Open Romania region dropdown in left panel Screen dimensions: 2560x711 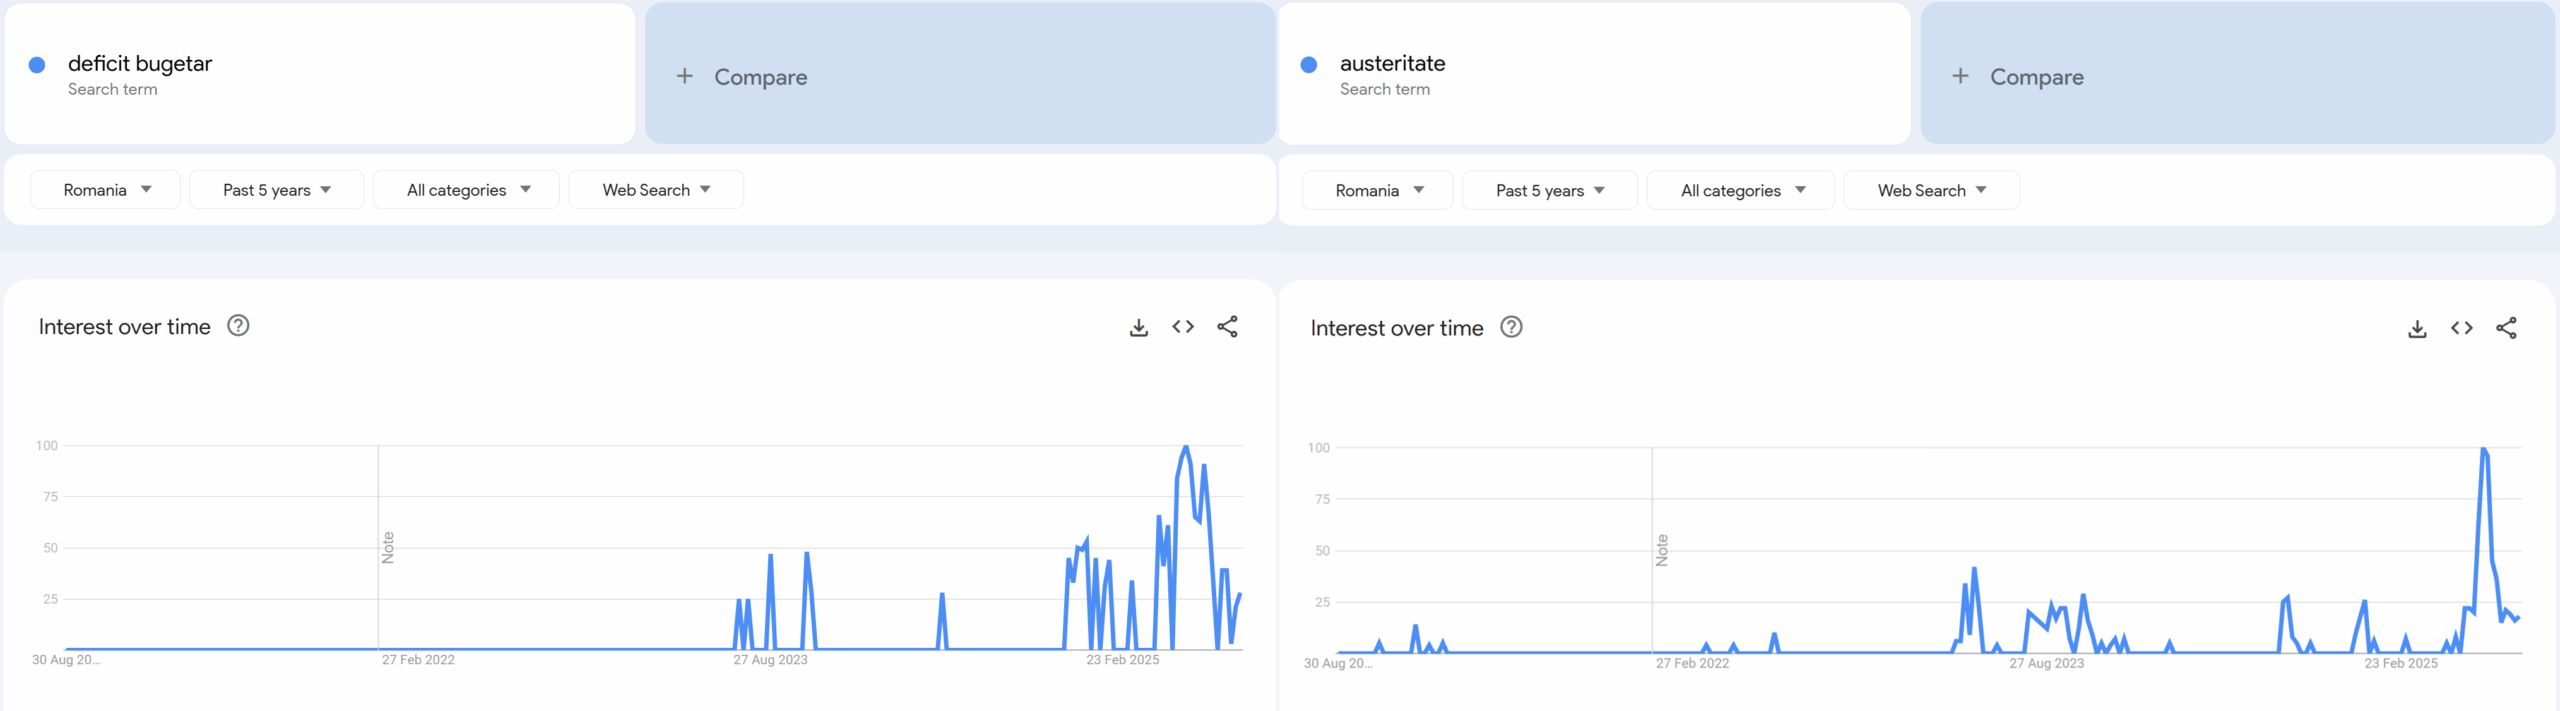pyautogui.click(x=106, y=190)
